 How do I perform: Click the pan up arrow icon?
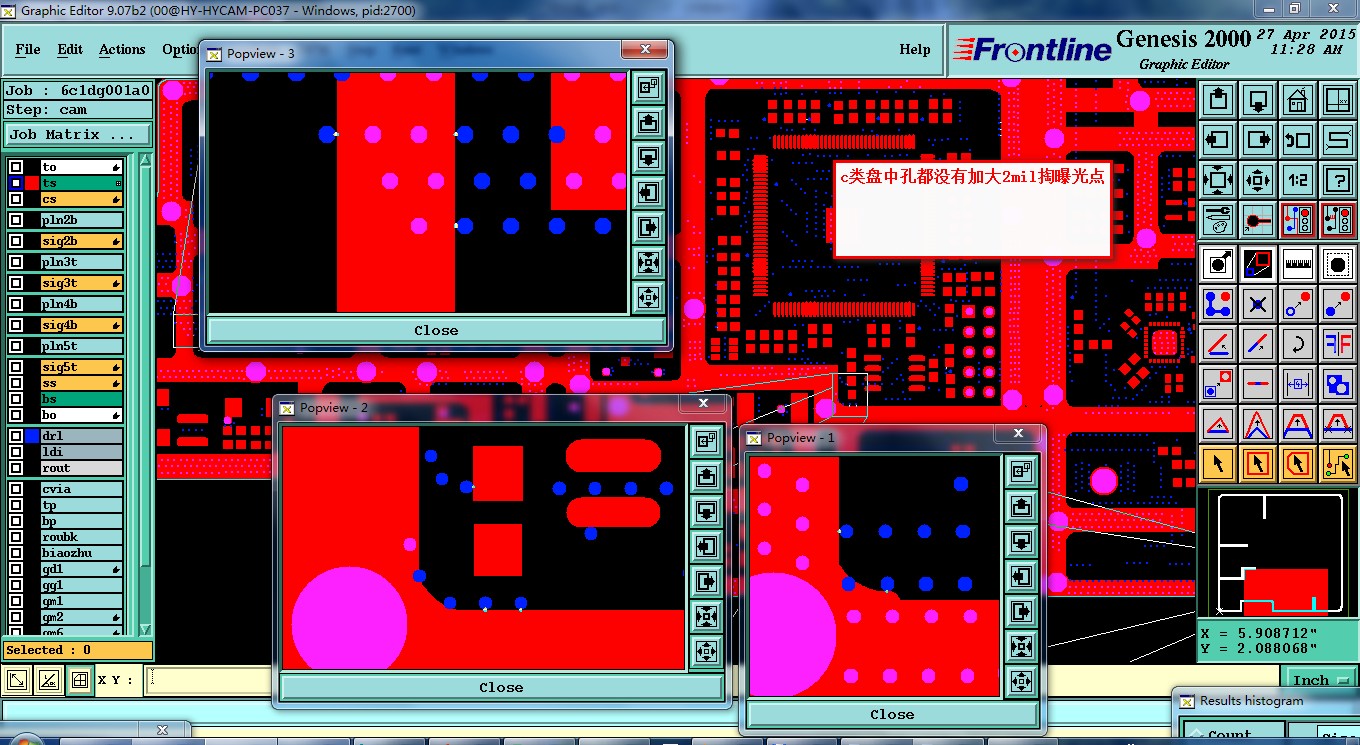[1219, 100]
